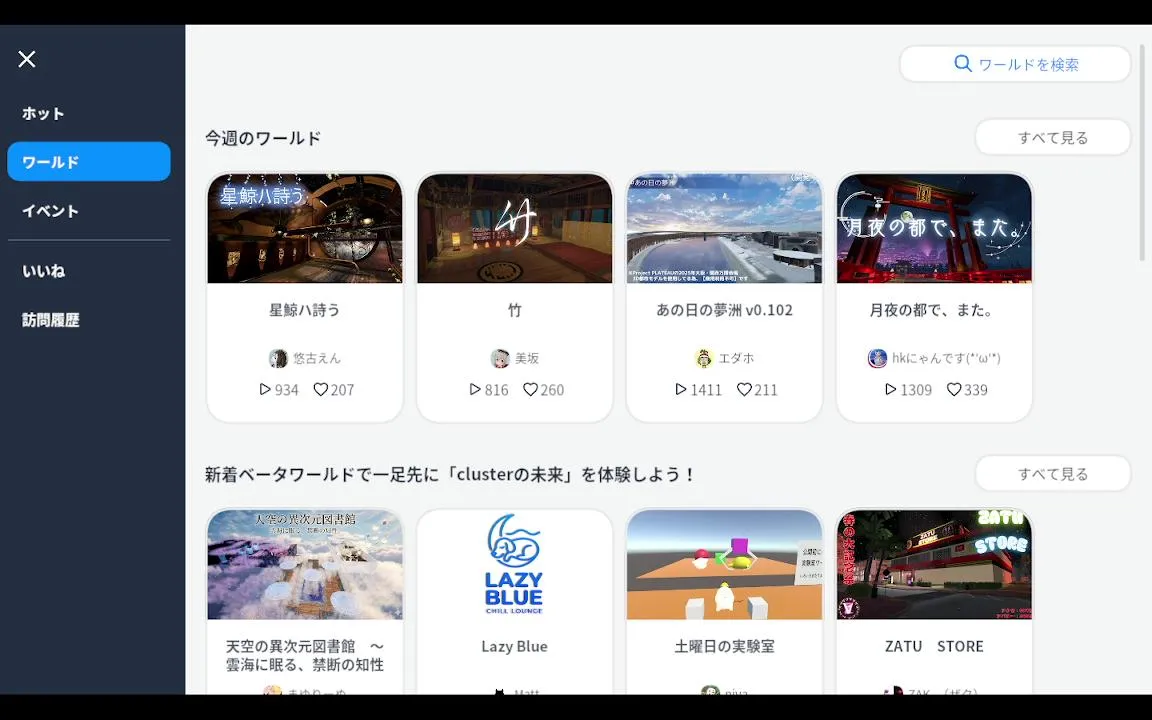Screen dimensions: 1152x720
Task: Click the play icon beside 934
Action: pyautogui.click(x=265, y=389)
